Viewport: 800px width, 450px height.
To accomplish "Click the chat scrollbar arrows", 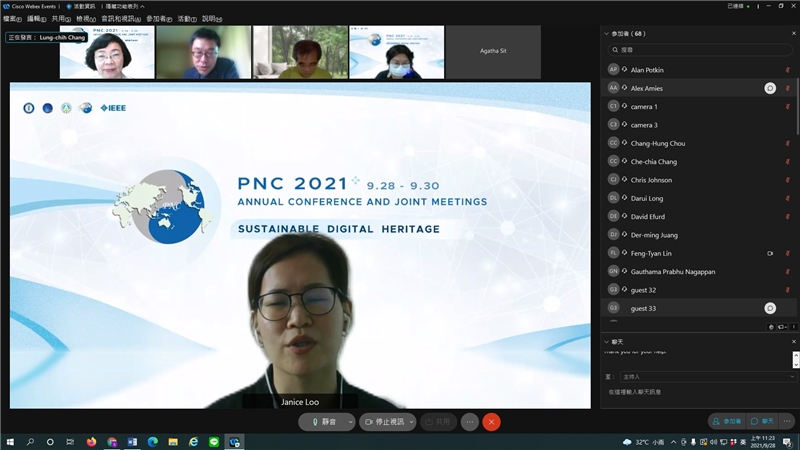I will [795, 359].
